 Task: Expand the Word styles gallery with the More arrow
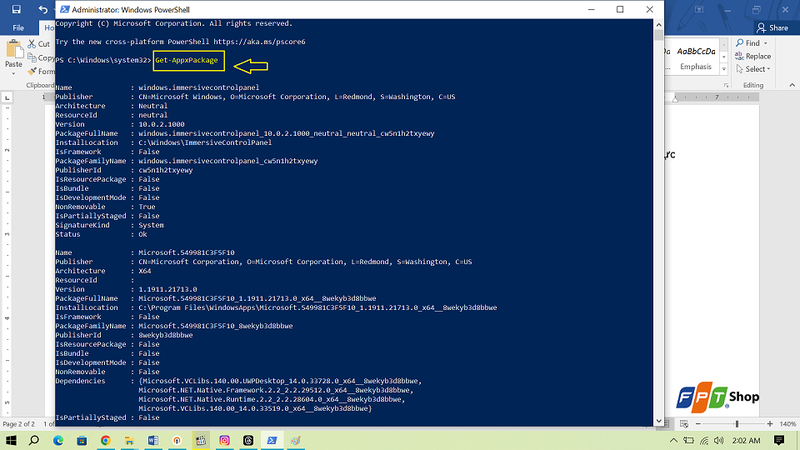723,69
